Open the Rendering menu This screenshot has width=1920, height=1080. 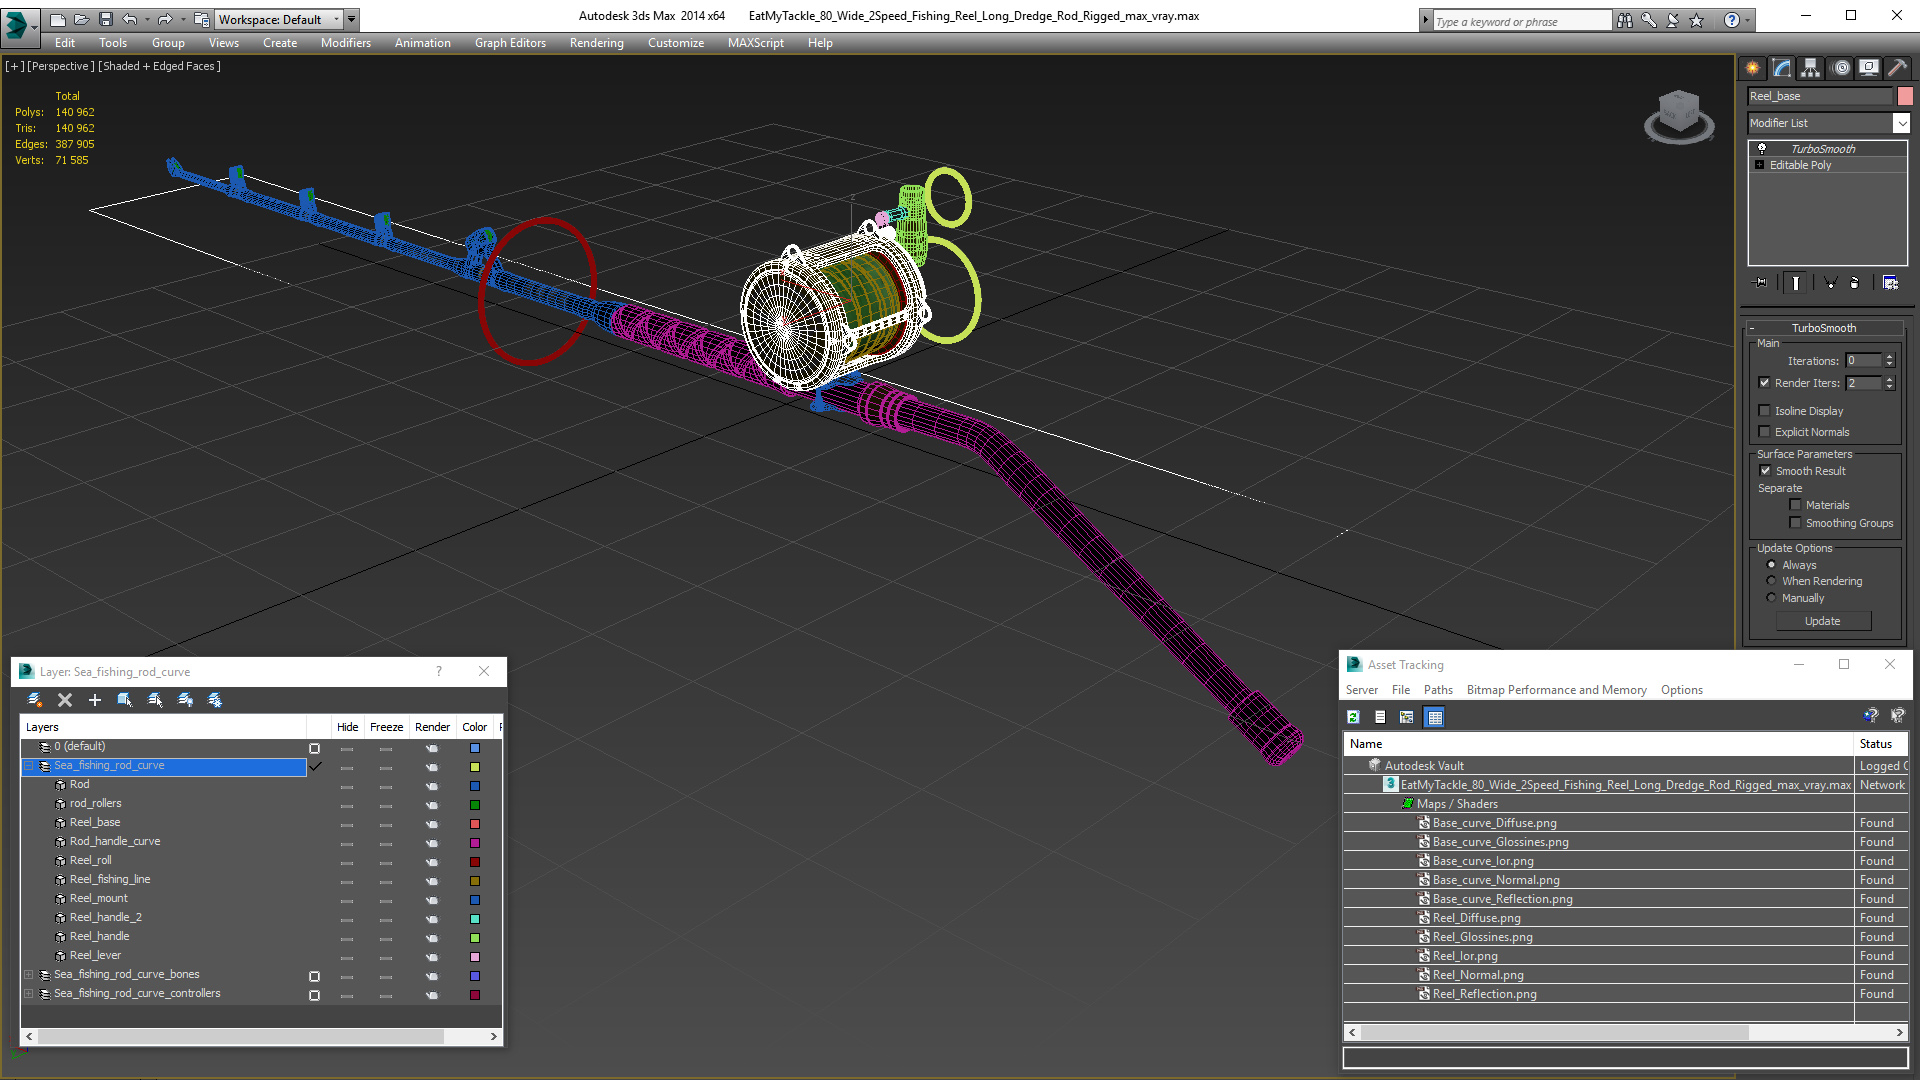(x=597, y=43)
